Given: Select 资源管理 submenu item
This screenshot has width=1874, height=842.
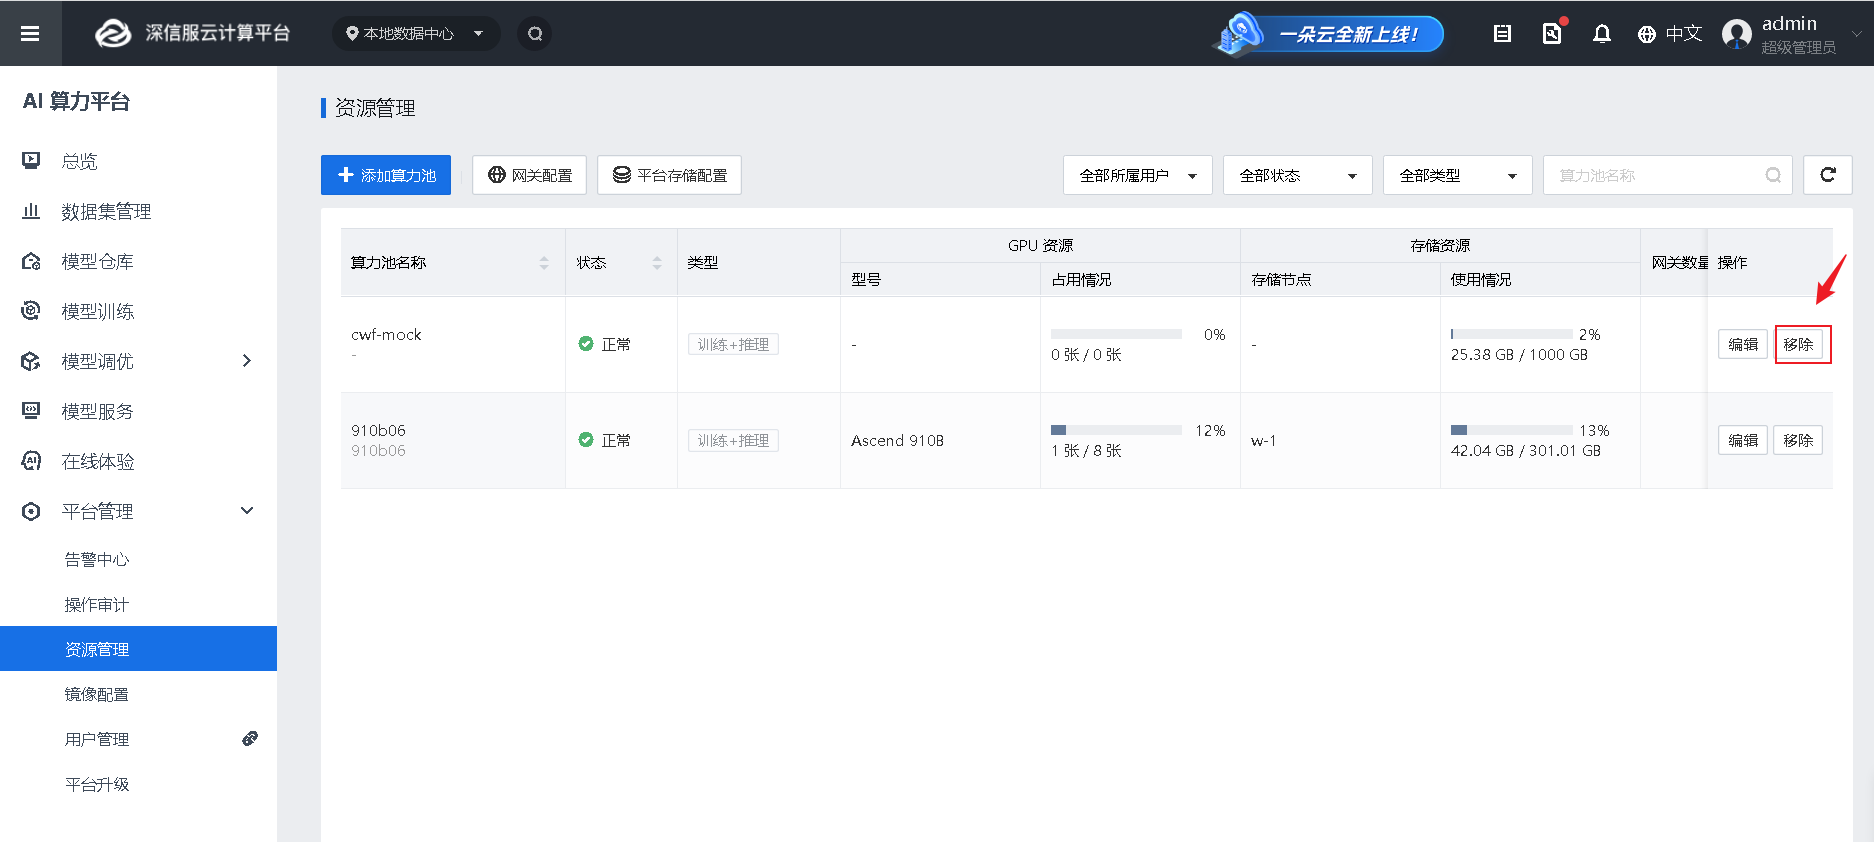Looking at the screenshot, I should click(138, 649).
